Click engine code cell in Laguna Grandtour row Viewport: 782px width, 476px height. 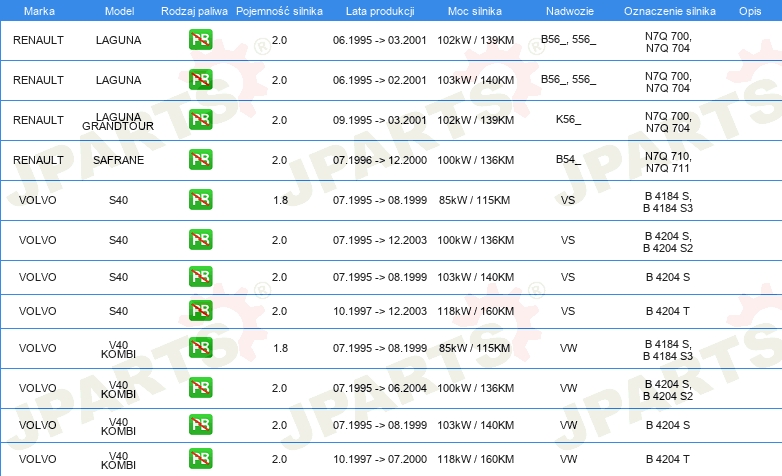click(668, 122)
